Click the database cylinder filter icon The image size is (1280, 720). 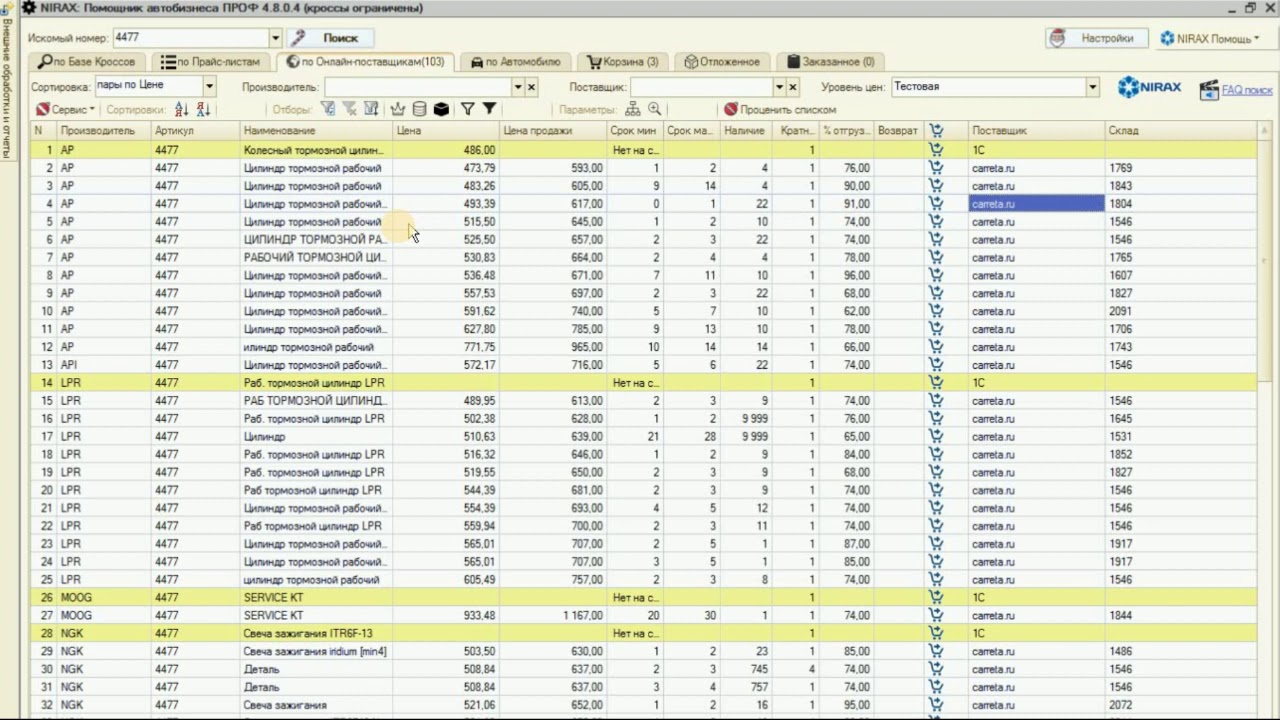point(419,109)
